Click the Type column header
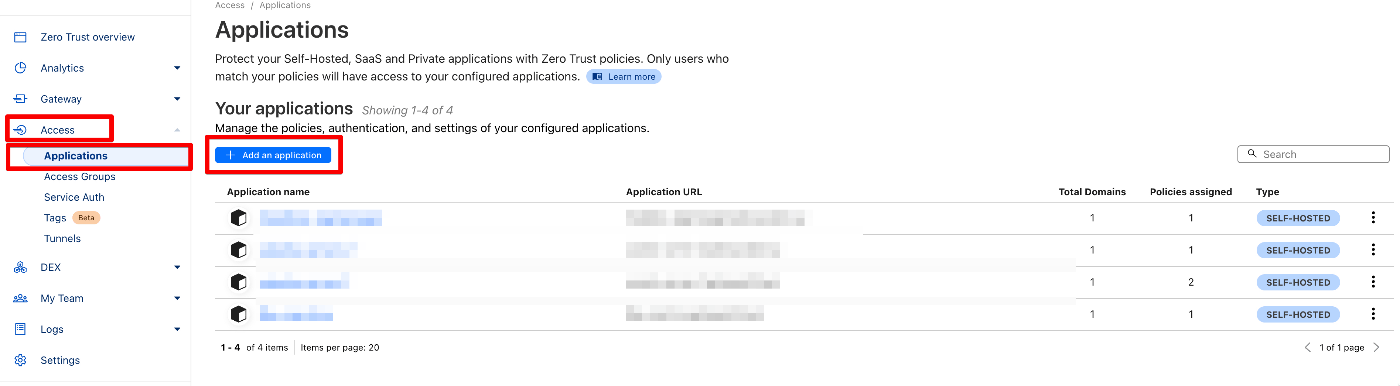Screen dimensions: 1400x386 [1267, 192]
